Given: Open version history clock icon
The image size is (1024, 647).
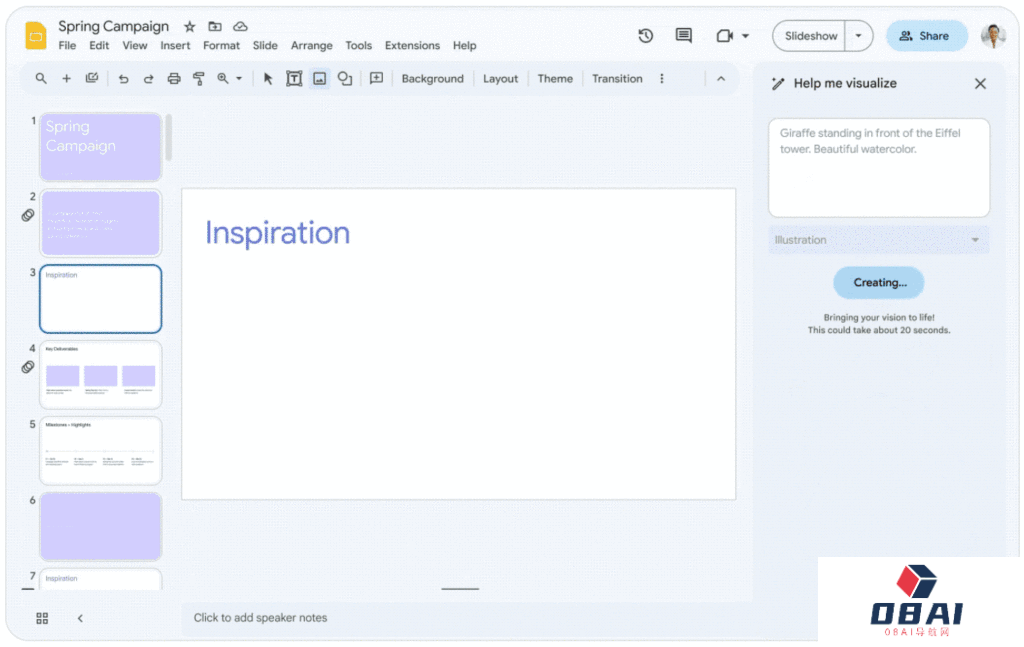Looking at the screenshot, I should 646,36.
